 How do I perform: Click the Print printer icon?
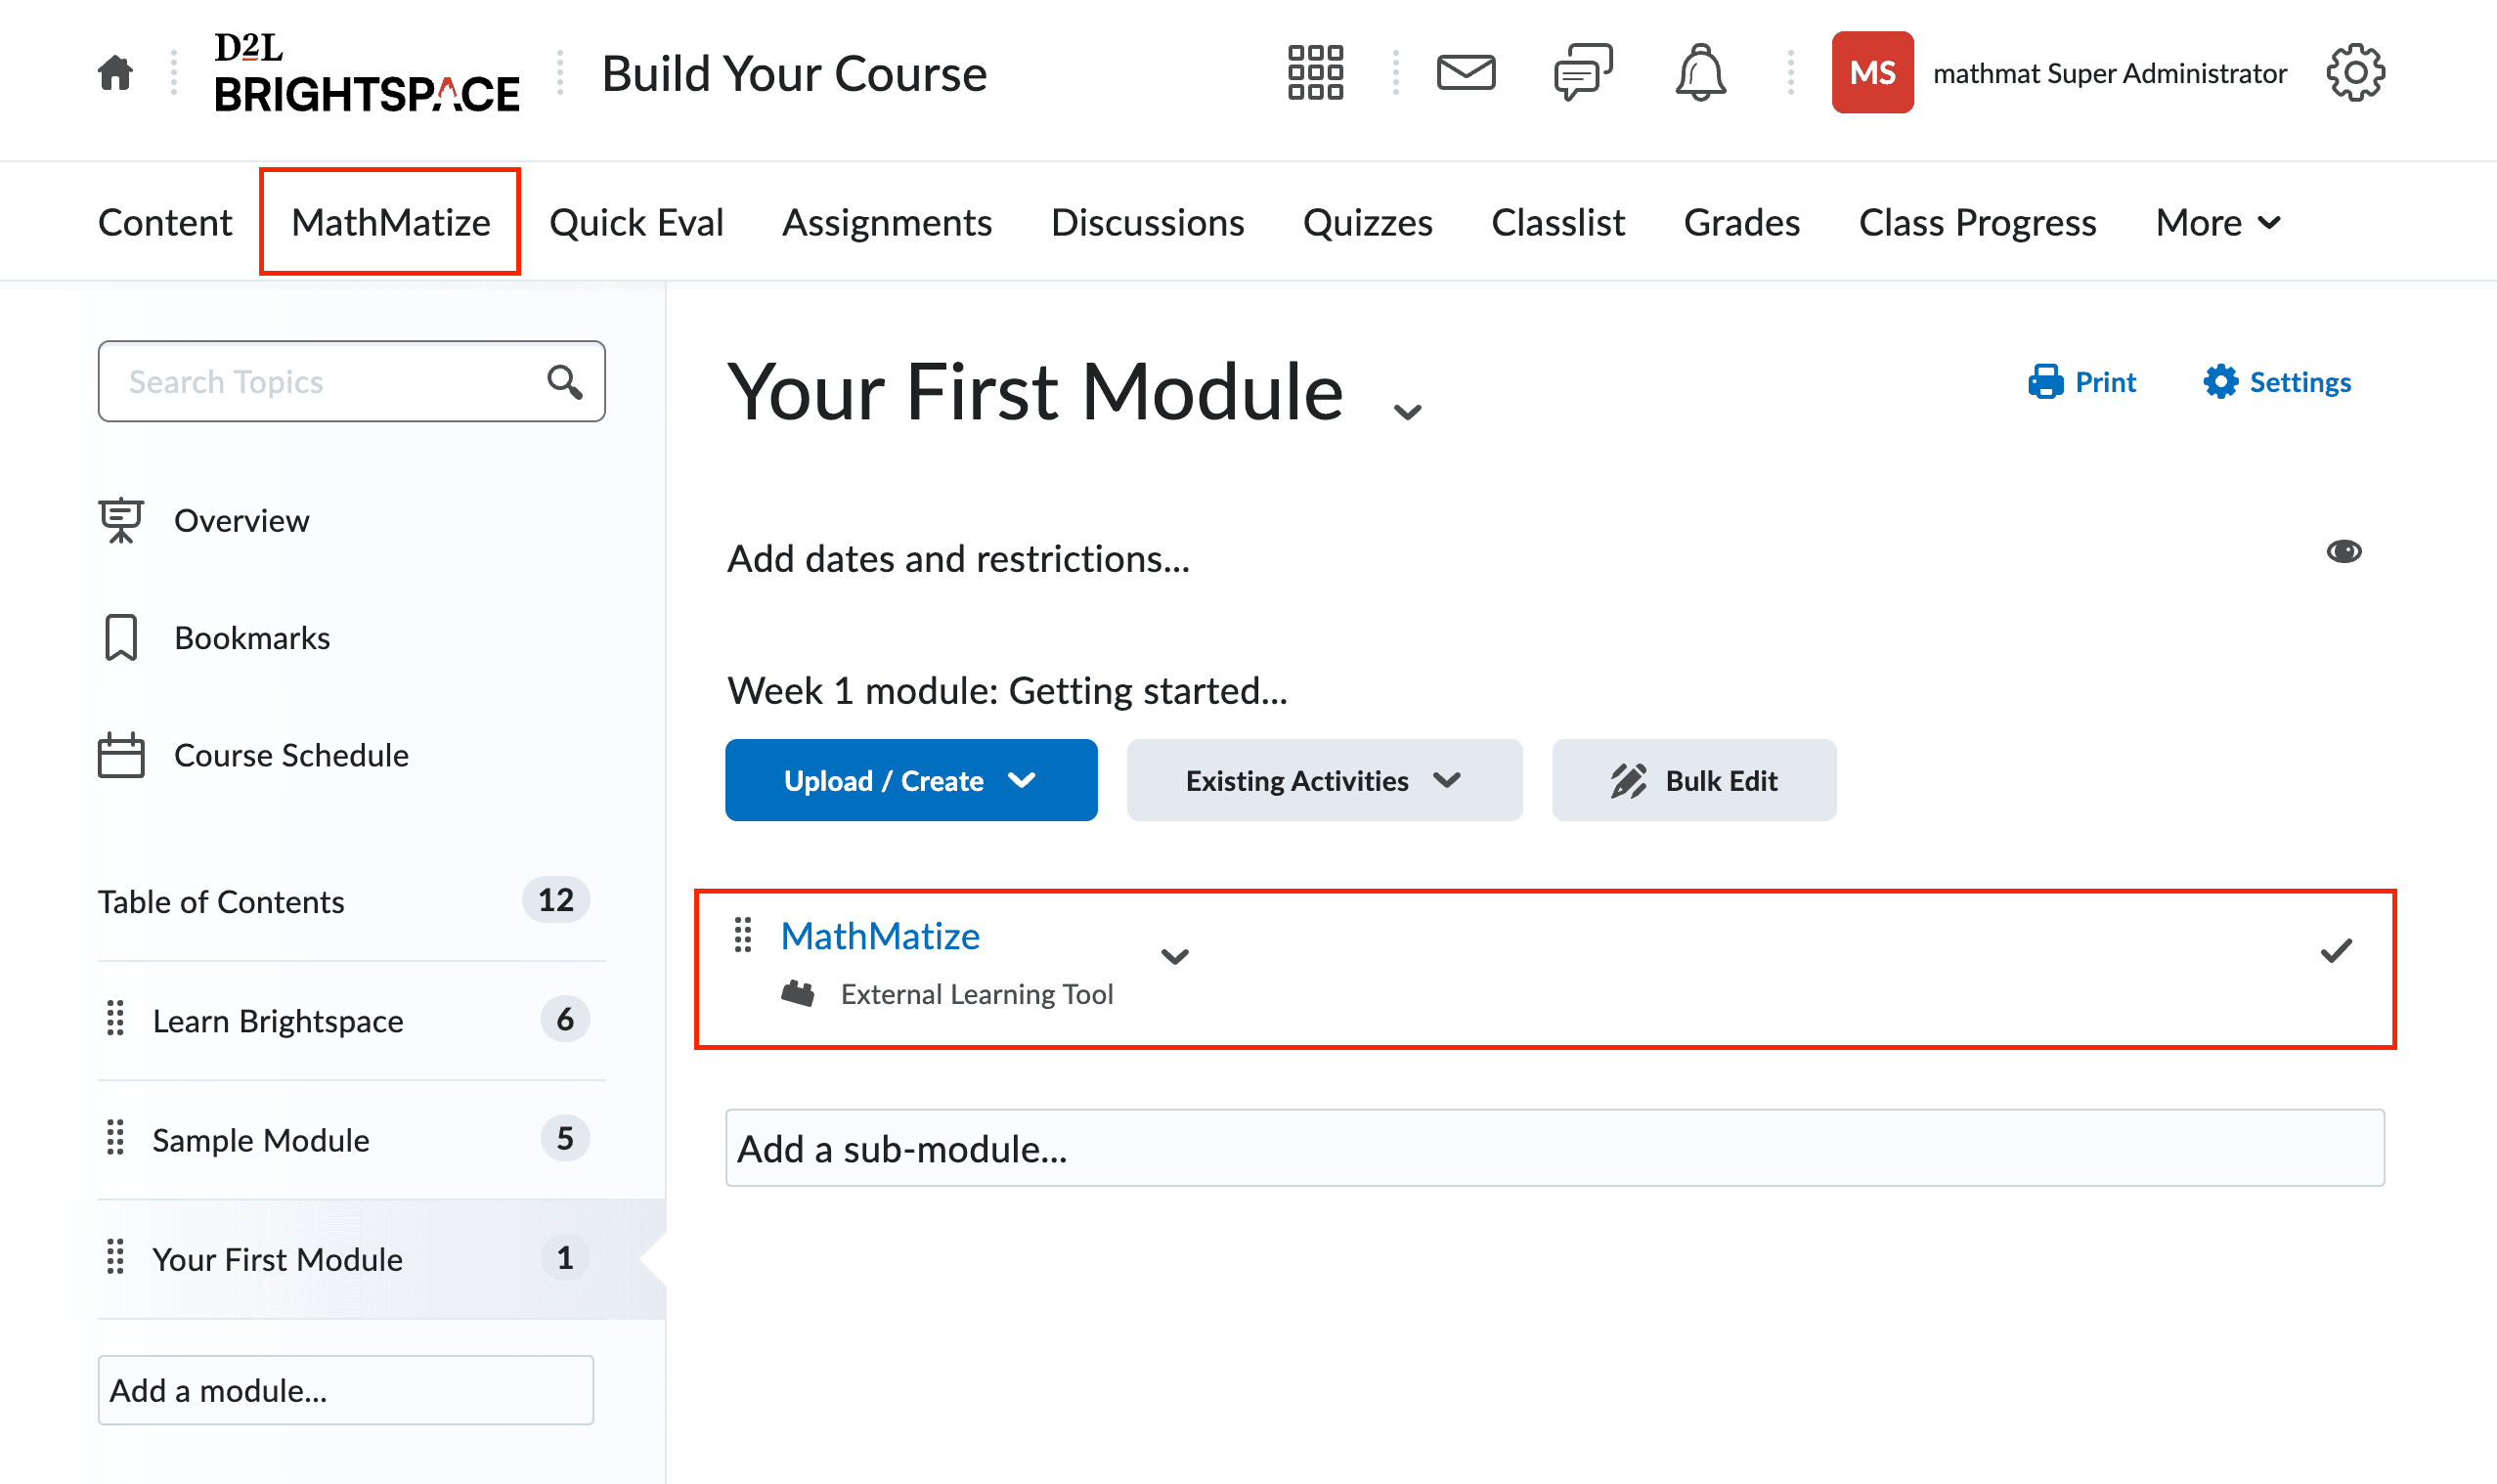[x=2045, y=382]
